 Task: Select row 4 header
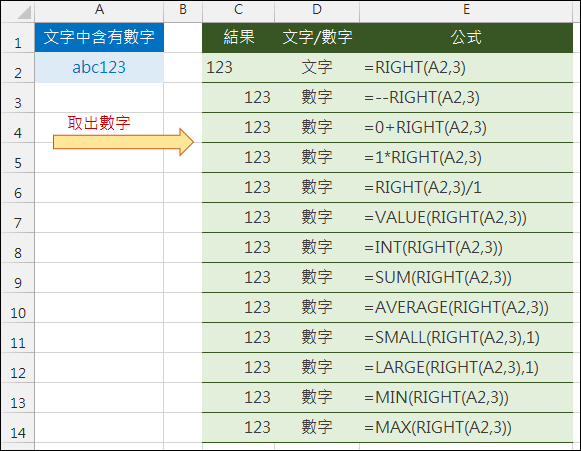point(17,128)
